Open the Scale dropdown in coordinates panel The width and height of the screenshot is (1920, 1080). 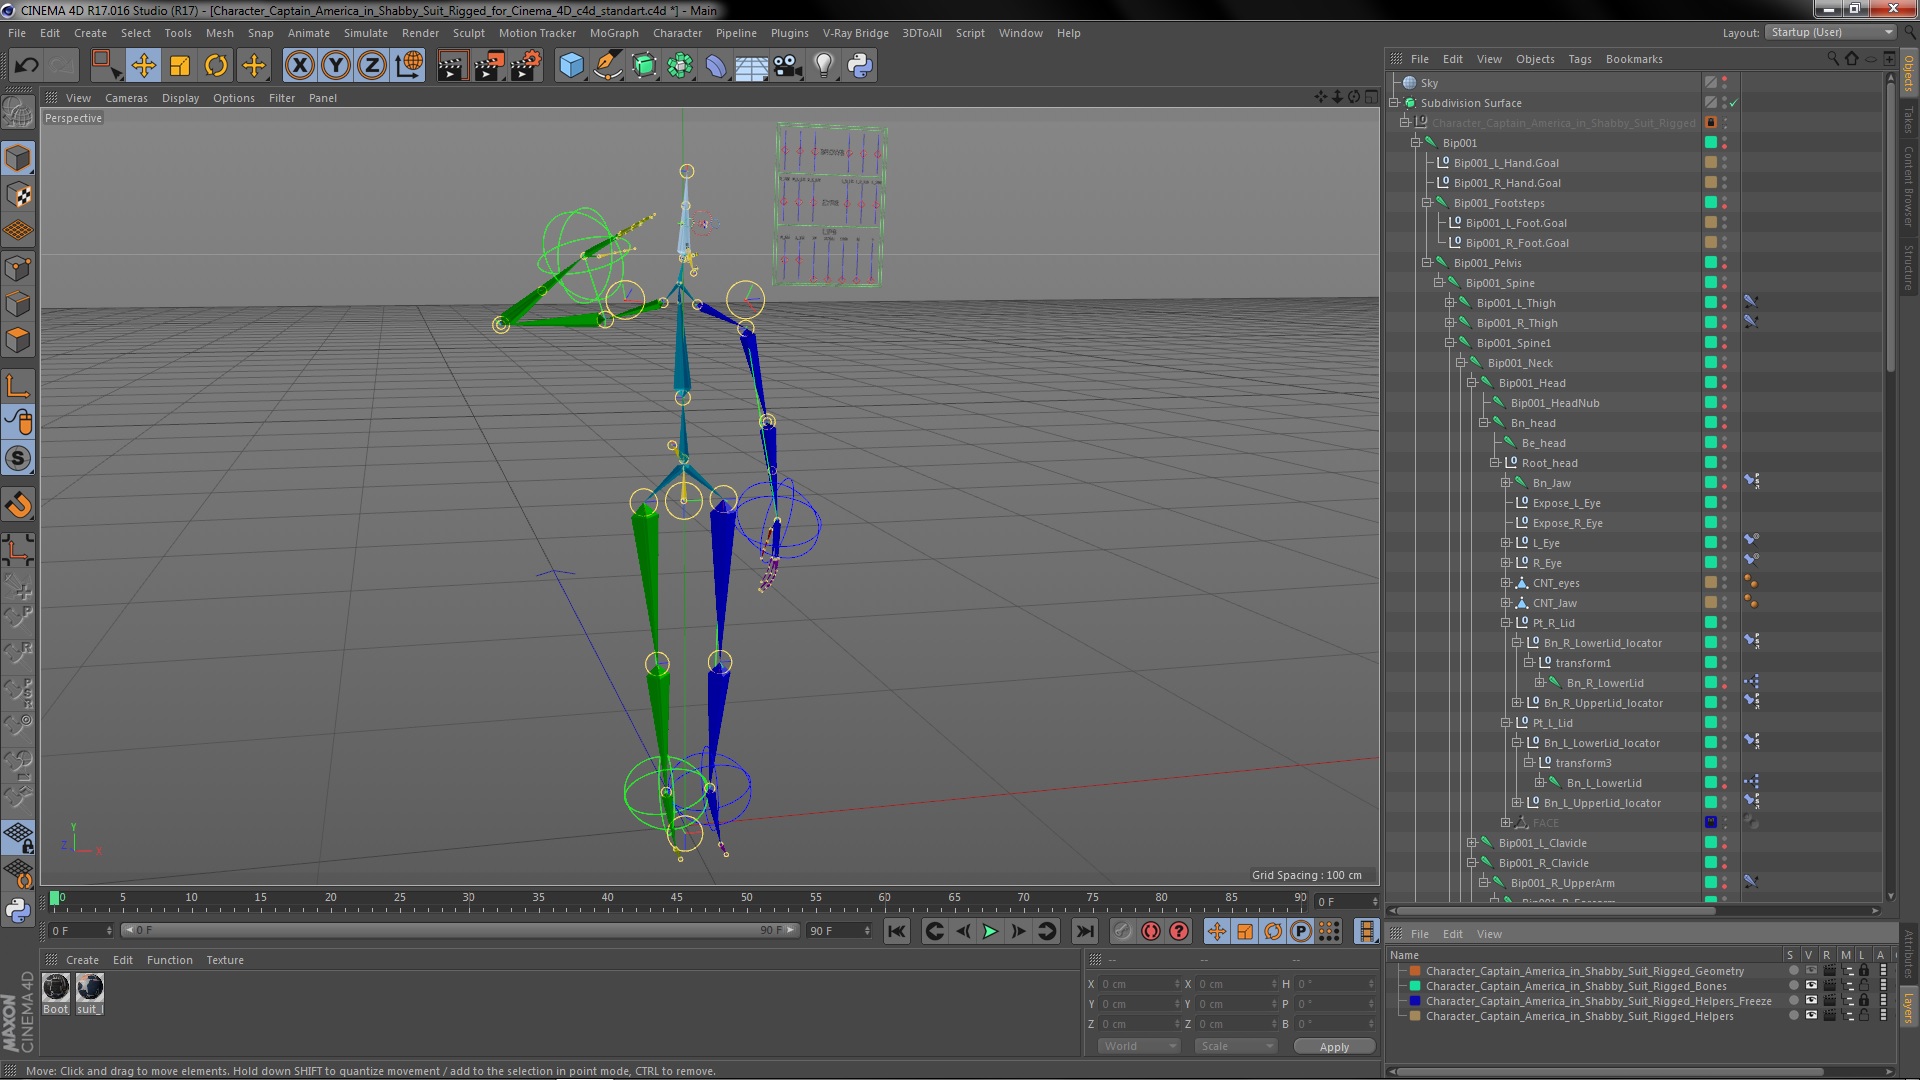1236,1046
